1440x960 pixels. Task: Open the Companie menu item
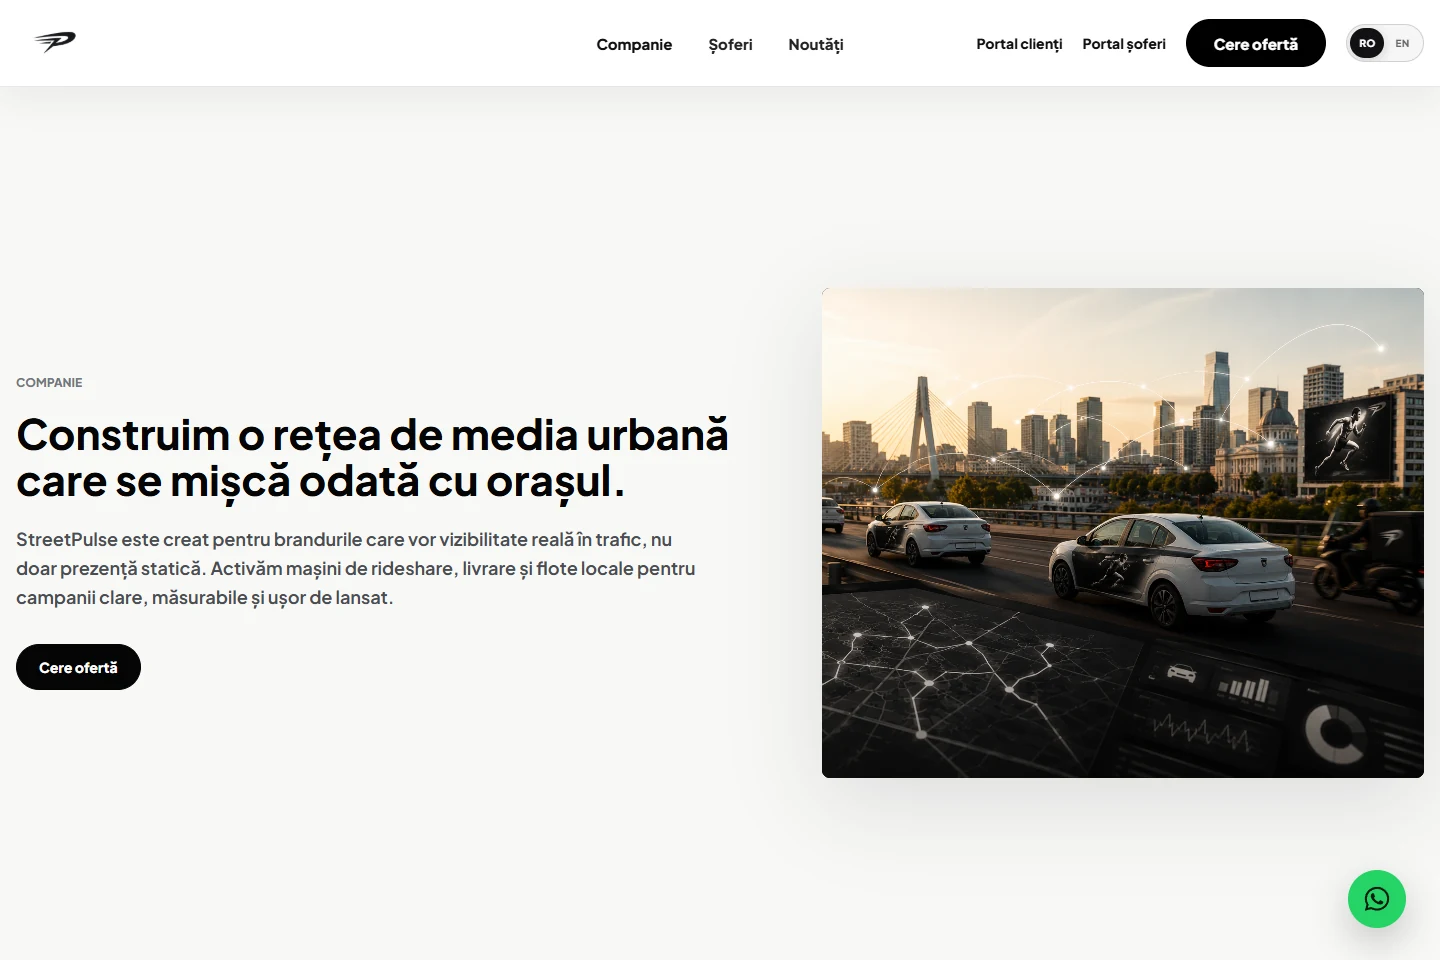pyautogui.click(x=634, y=44)
